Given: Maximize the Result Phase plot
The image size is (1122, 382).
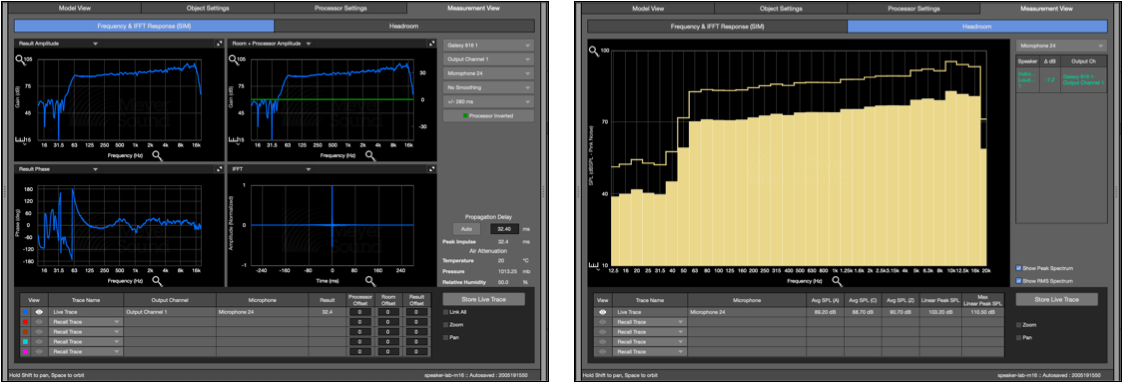Looking at the screenshot, I should coord(220,170).
